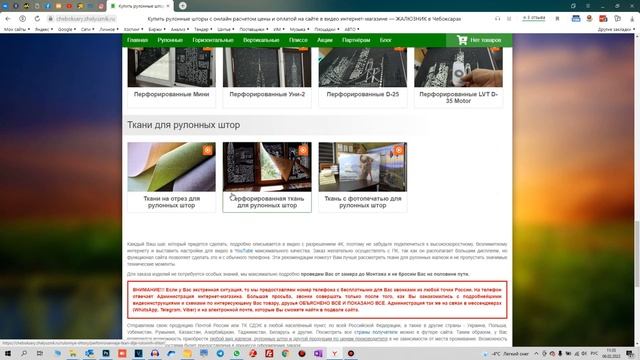Open the Yandex round icon beside back arrow
640x360 pixels.
22,19
